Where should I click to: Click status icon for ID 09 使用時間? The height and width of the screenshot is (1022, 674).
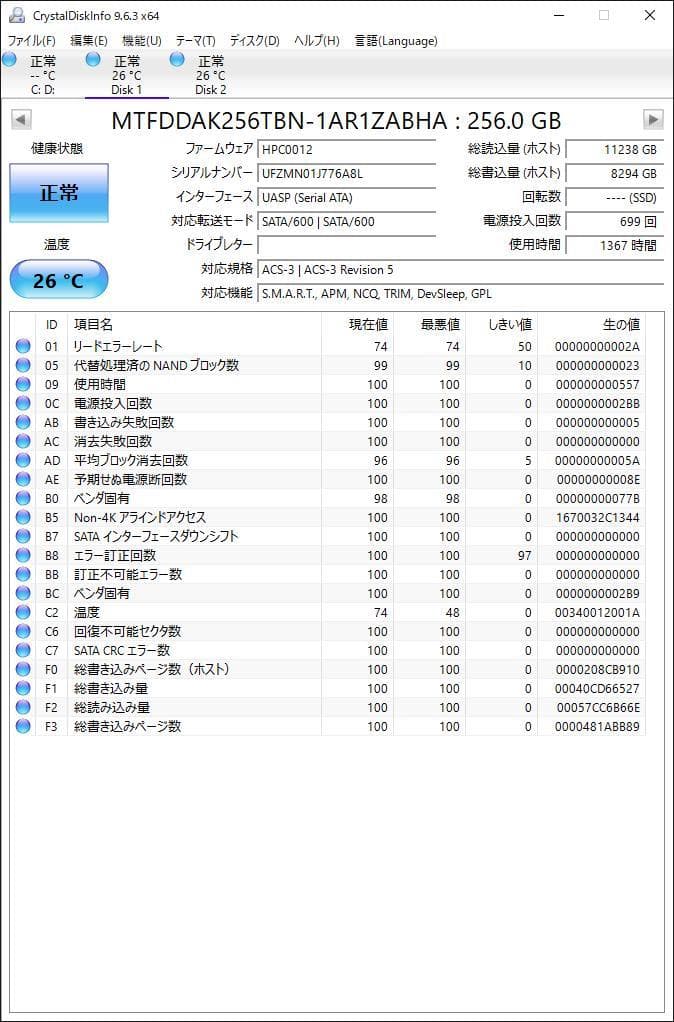coord(23,384)
